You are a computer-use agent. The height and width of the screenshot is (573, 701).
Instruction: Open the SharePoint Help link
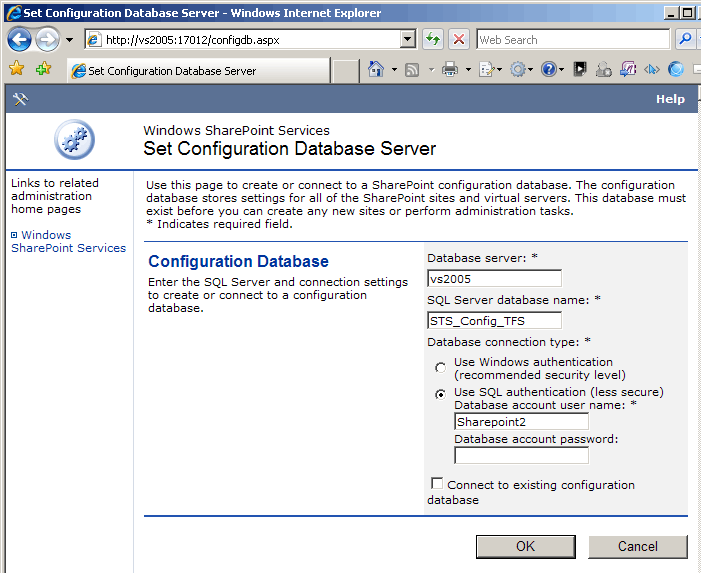pos(670,99)
